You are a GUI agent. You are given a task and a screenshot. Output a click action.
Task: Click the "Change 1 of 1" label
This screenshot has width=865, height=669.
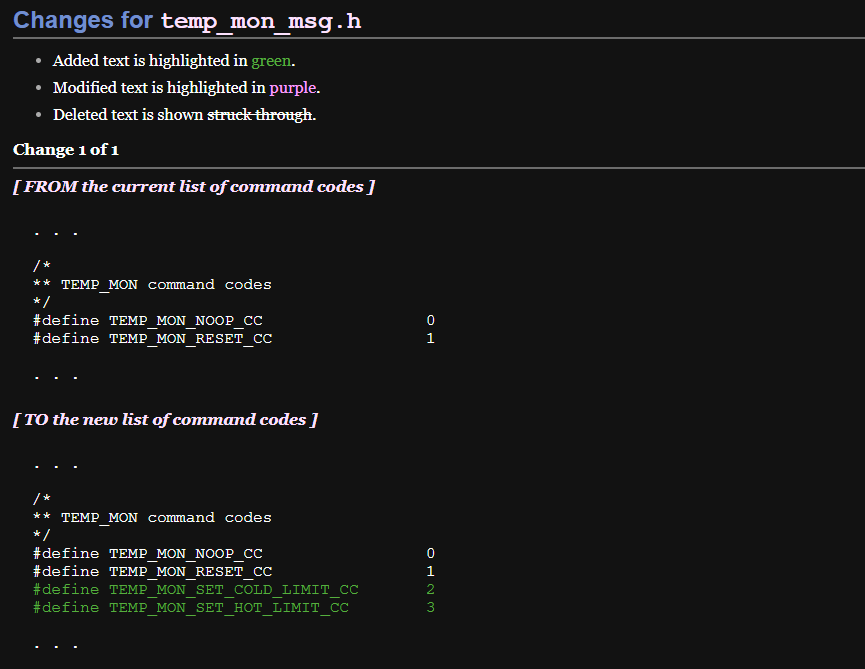(66, 150)
